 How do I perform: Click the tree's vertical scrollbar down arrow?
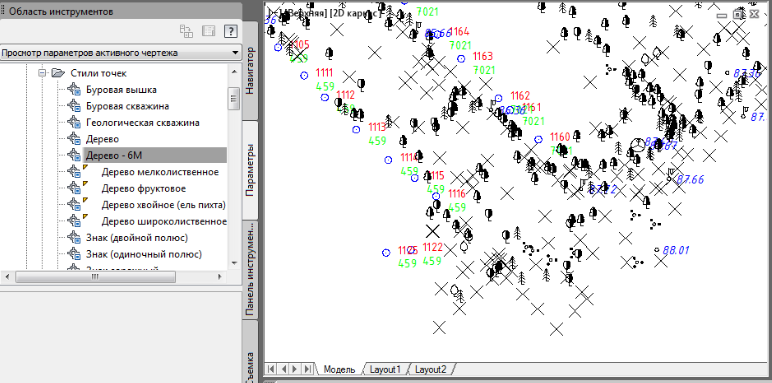coord(234,263)
